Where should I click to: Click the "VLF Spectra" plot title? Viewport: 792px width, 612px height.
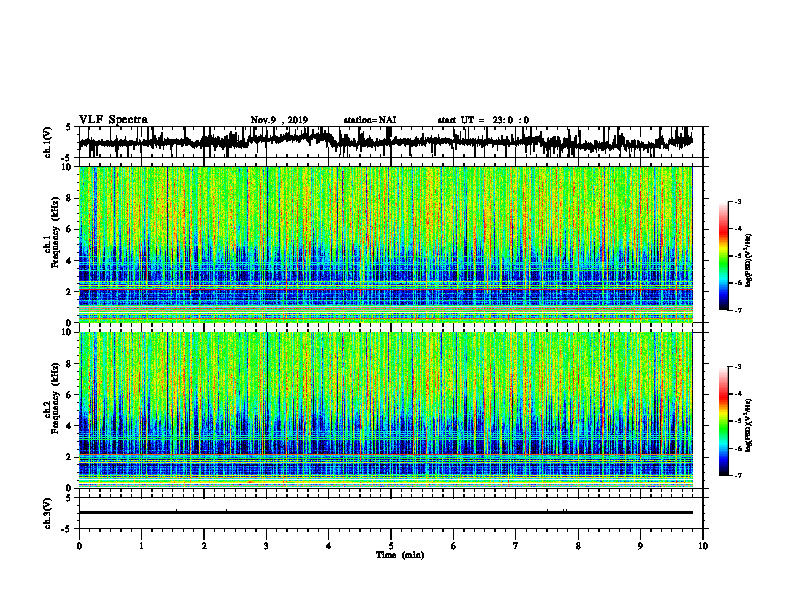pyautogui.click(x=113, y=120)
